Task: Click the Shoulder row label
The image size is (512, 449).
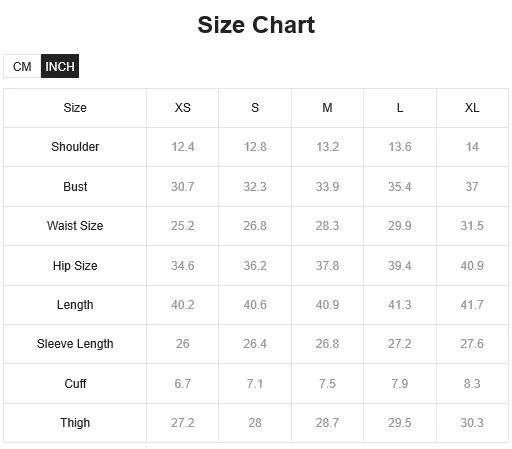Action: (75, 147)
